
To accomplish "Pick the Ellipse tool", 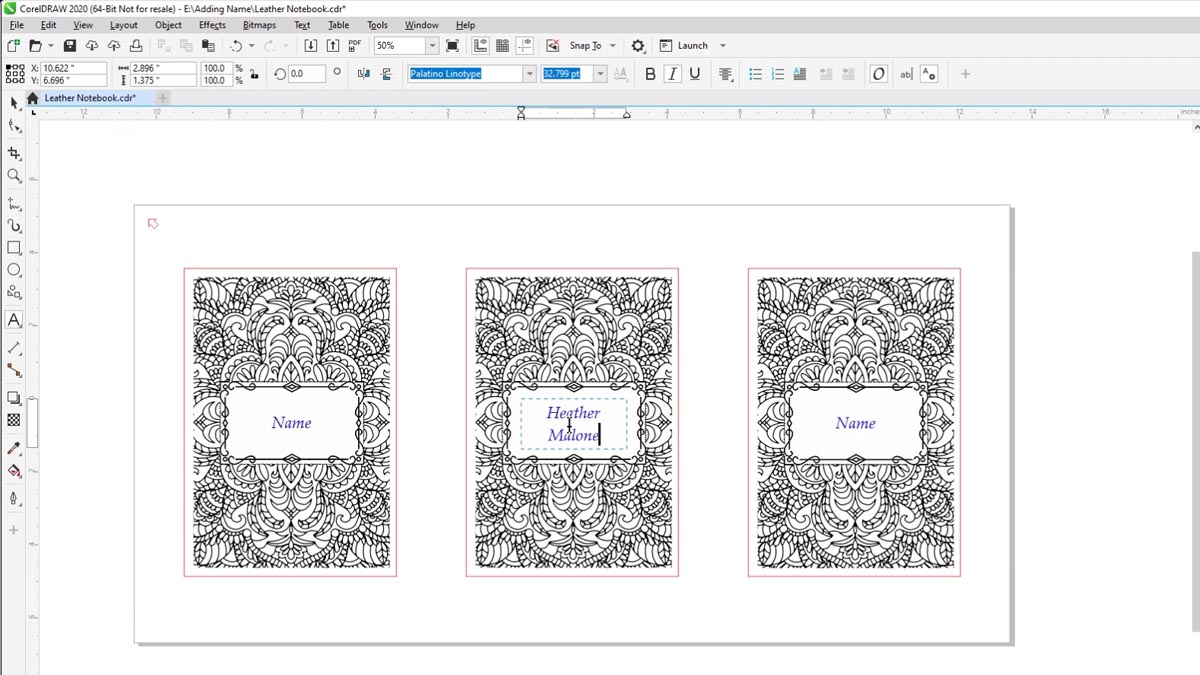I will 14,270.
